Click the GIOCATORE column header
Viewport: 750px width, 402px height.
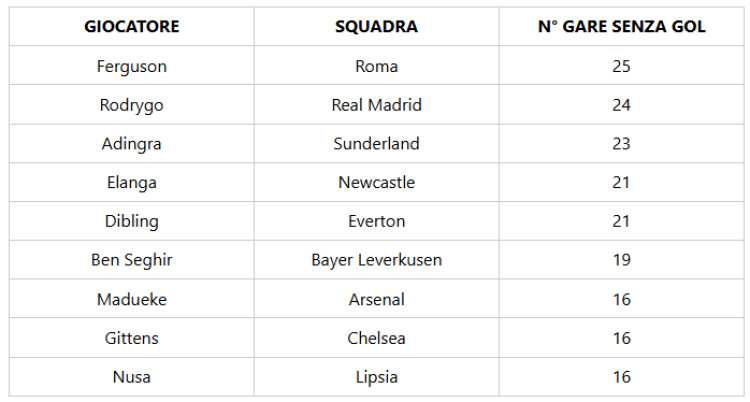coord(132,27)
